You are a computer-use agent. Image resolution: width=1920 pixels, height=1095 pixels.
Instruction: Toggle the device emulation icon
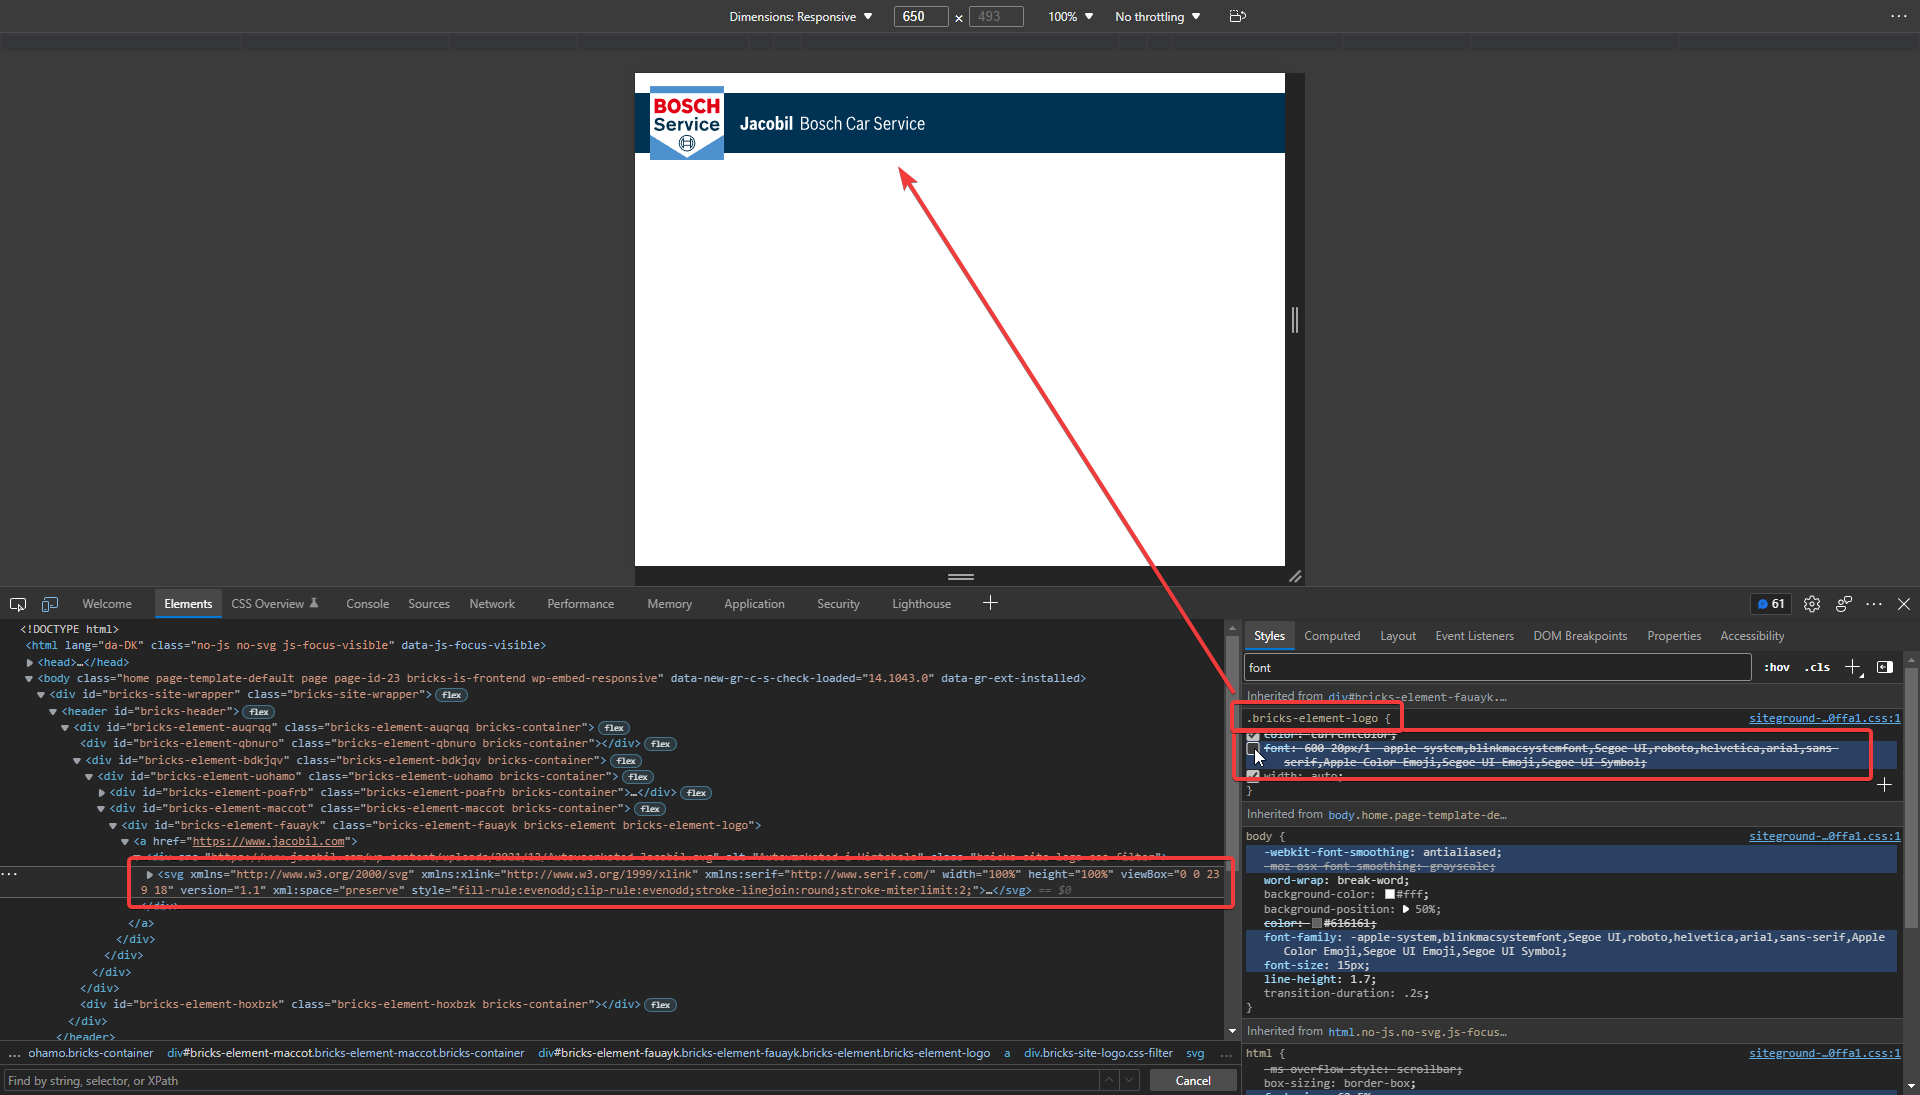coord(50,604)
